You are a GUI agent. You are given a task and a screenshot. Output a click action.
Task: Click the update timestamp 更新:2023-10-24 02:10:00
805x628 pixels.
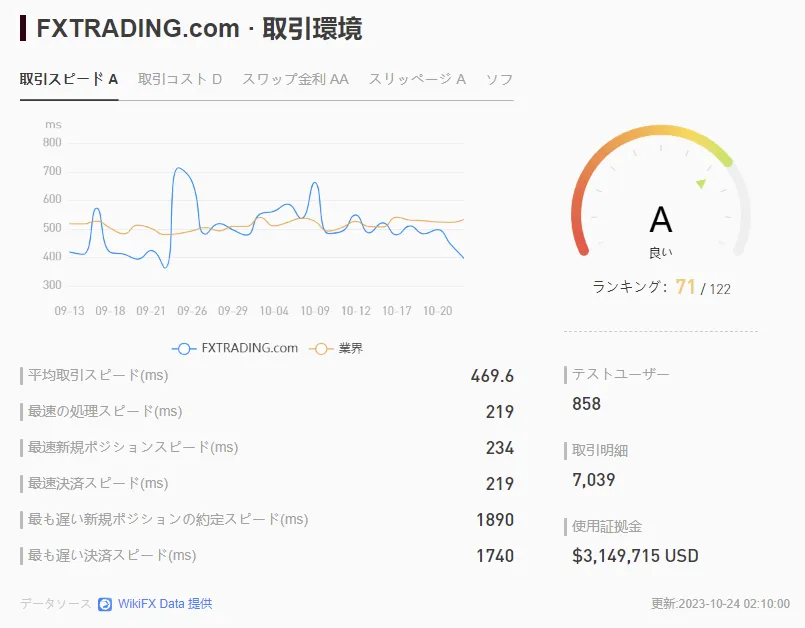(x=720, y=604)
